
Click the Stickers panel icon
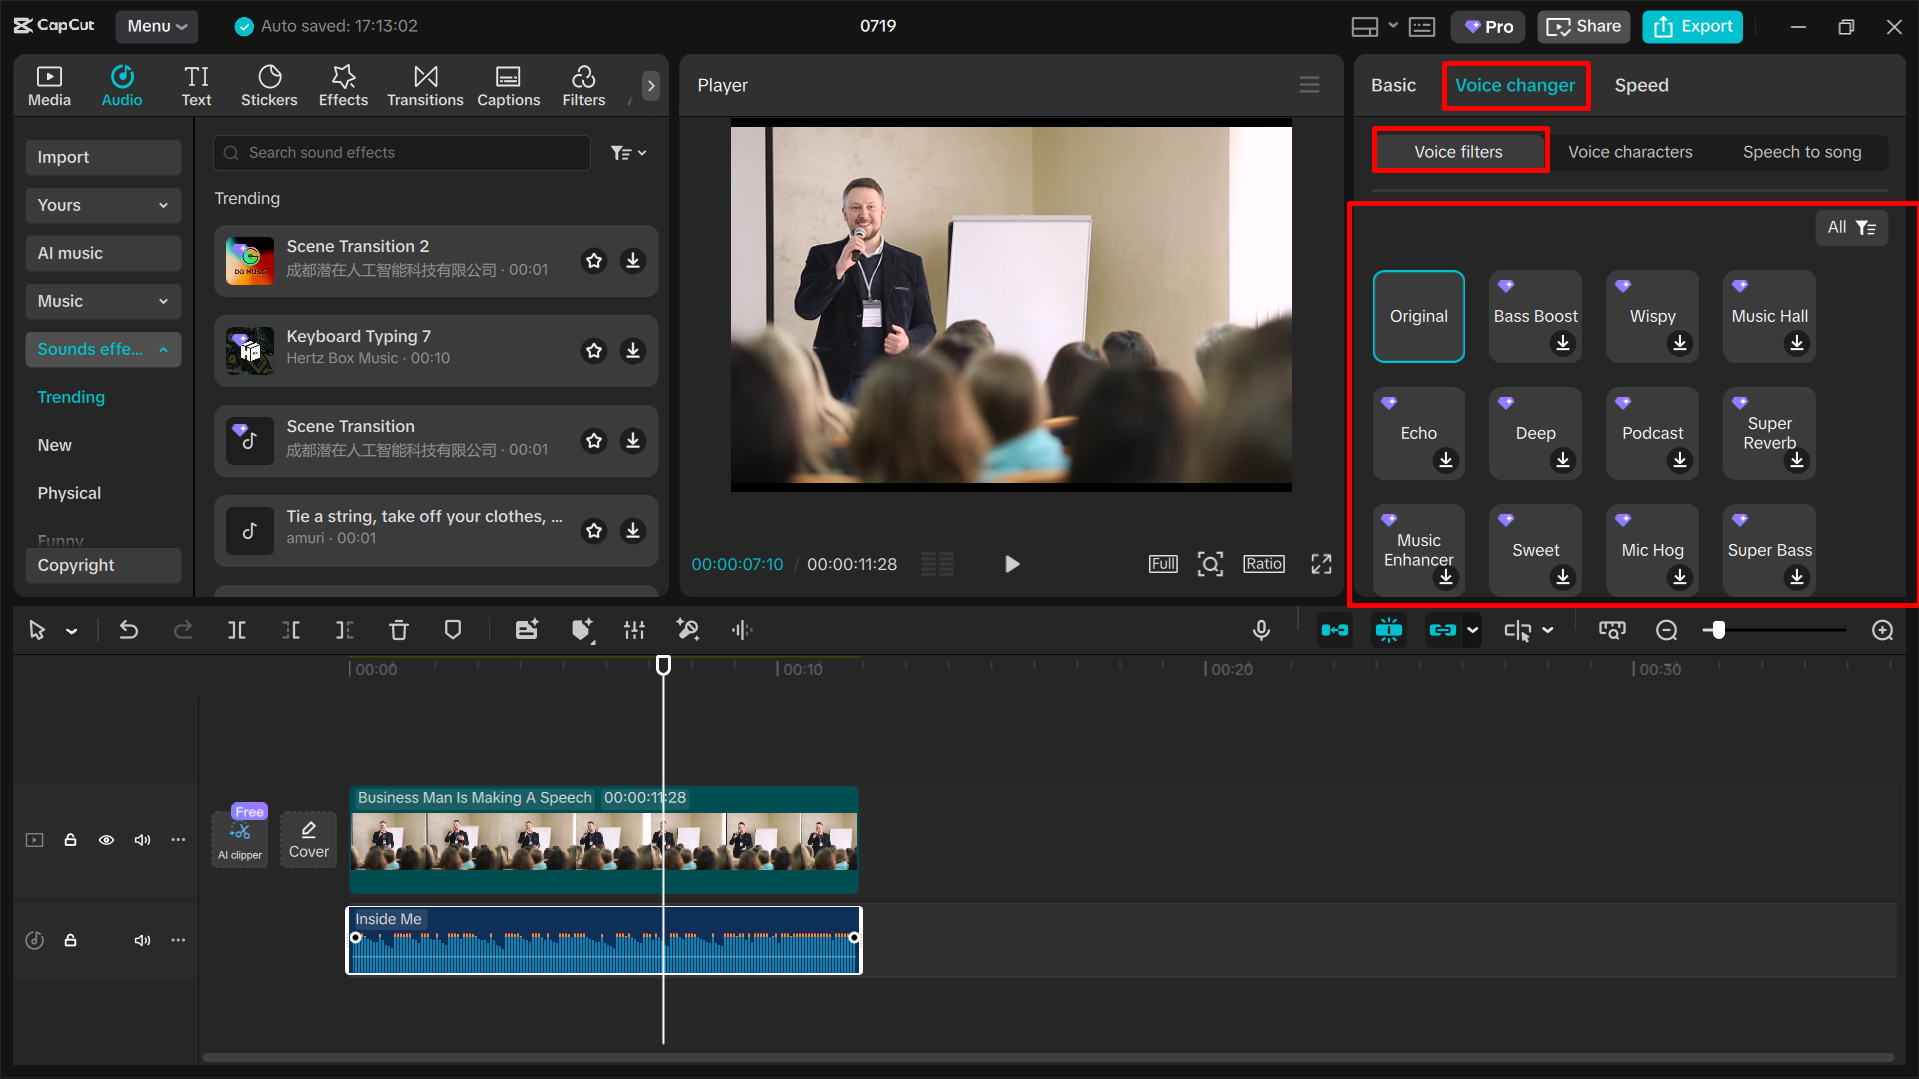click(269, 85)
